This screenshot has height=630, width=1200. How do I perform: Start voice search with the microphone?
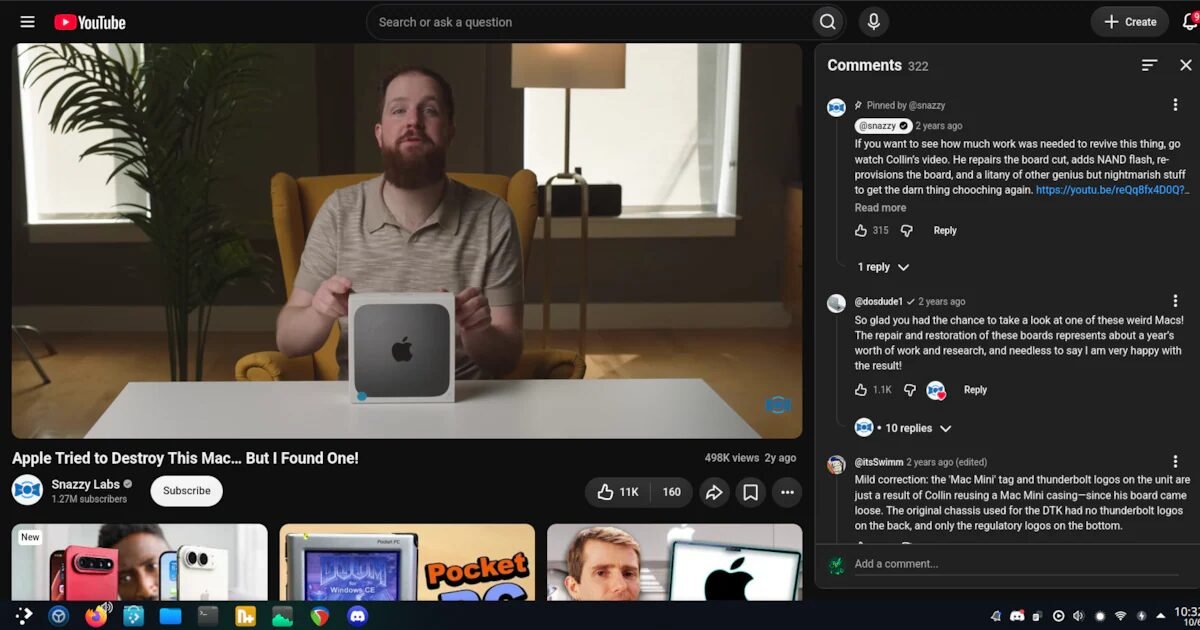pyautogui.click(x=873, y=22)
